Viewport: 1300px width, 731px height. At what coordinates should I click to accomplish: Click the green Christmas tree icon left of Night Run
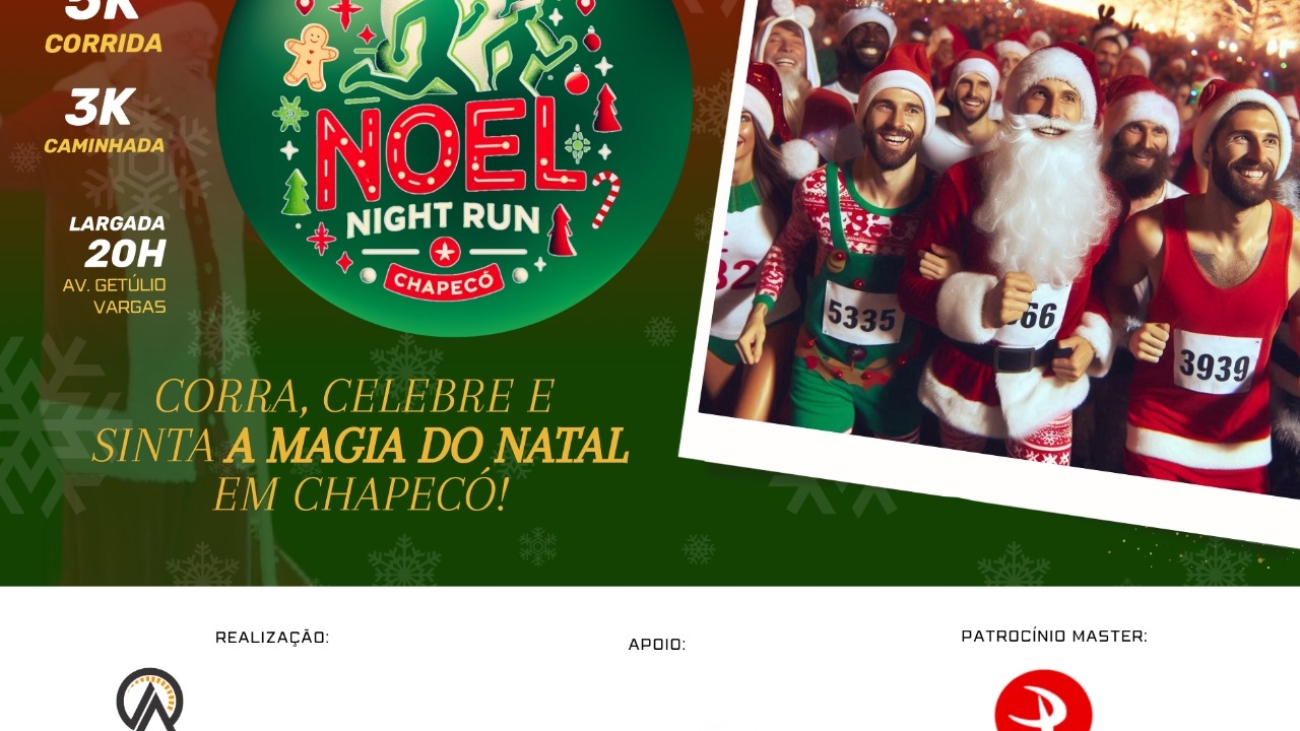pos(296,192)
